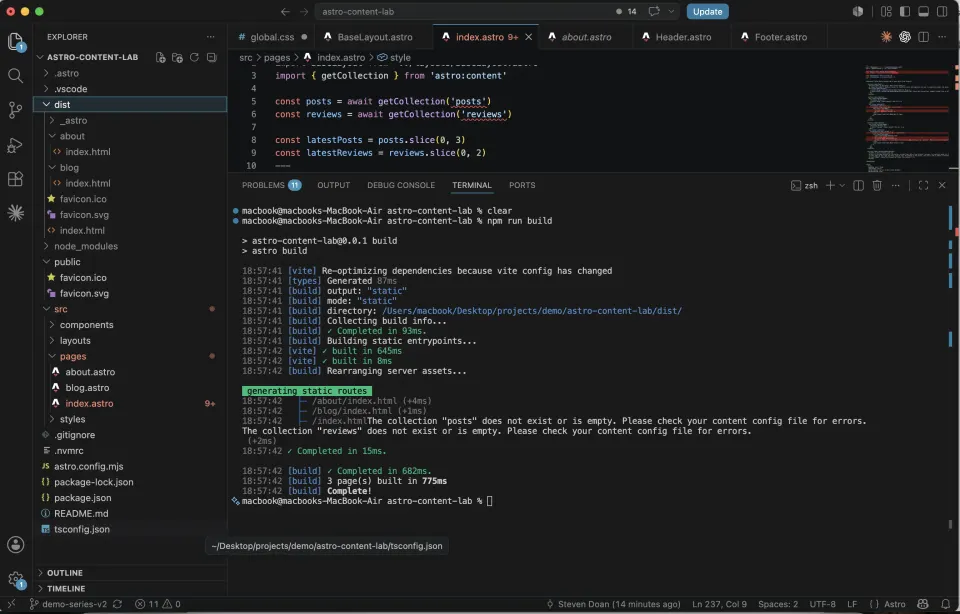Expand the components folder
Image resolution: width=960 pixels, height=614 pixels.
coord(130,324)
